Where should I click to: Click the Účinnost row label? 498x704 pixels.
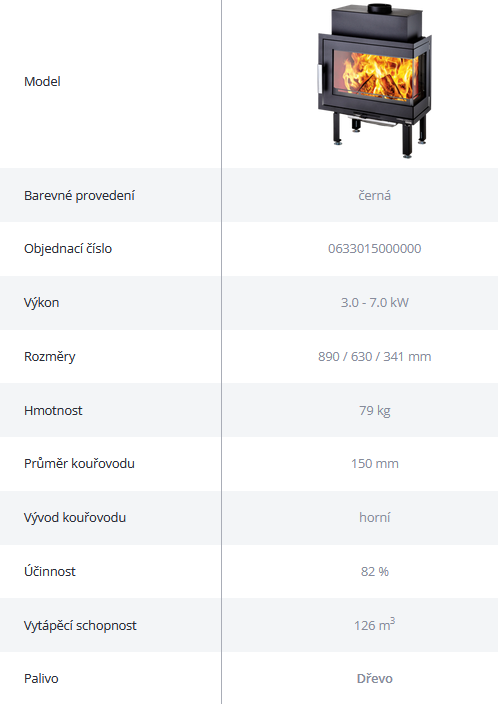[x=49, y=571]
